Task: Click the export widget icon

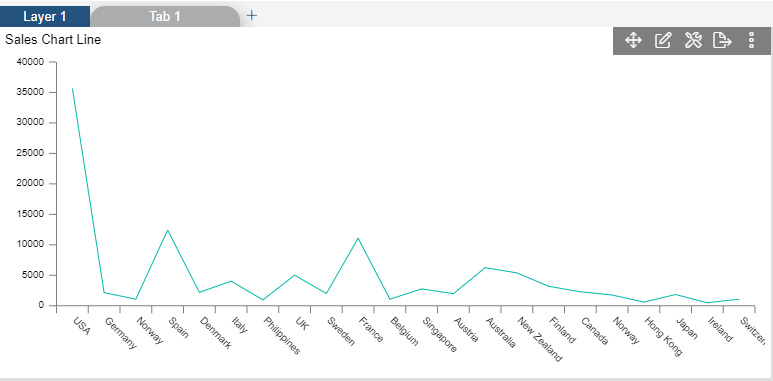Action: (x=722, y=40)
